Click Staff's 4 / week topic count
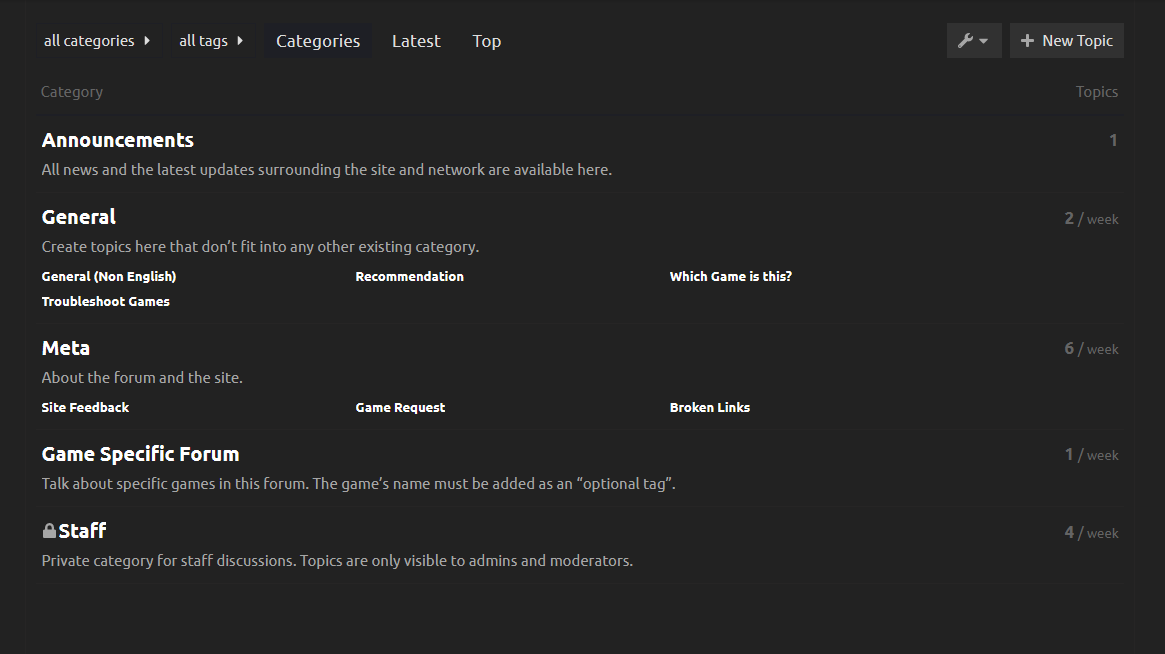The image size is (1165, 654). (x=1091, y=533)
